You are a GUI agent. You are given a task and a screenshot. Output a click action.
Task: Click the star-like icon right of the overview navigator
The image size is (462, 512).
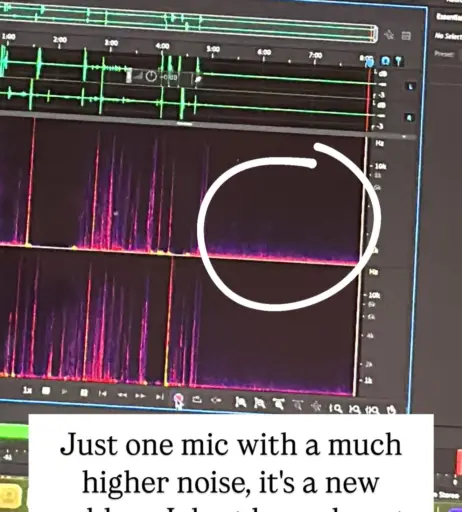pos(389,34)
